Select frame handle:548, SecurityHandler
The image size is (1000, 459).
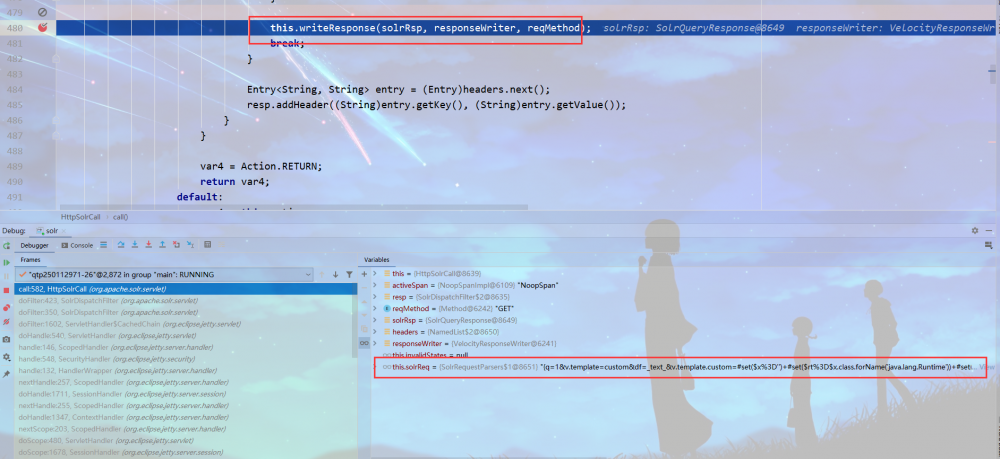(x=186, y=359)
